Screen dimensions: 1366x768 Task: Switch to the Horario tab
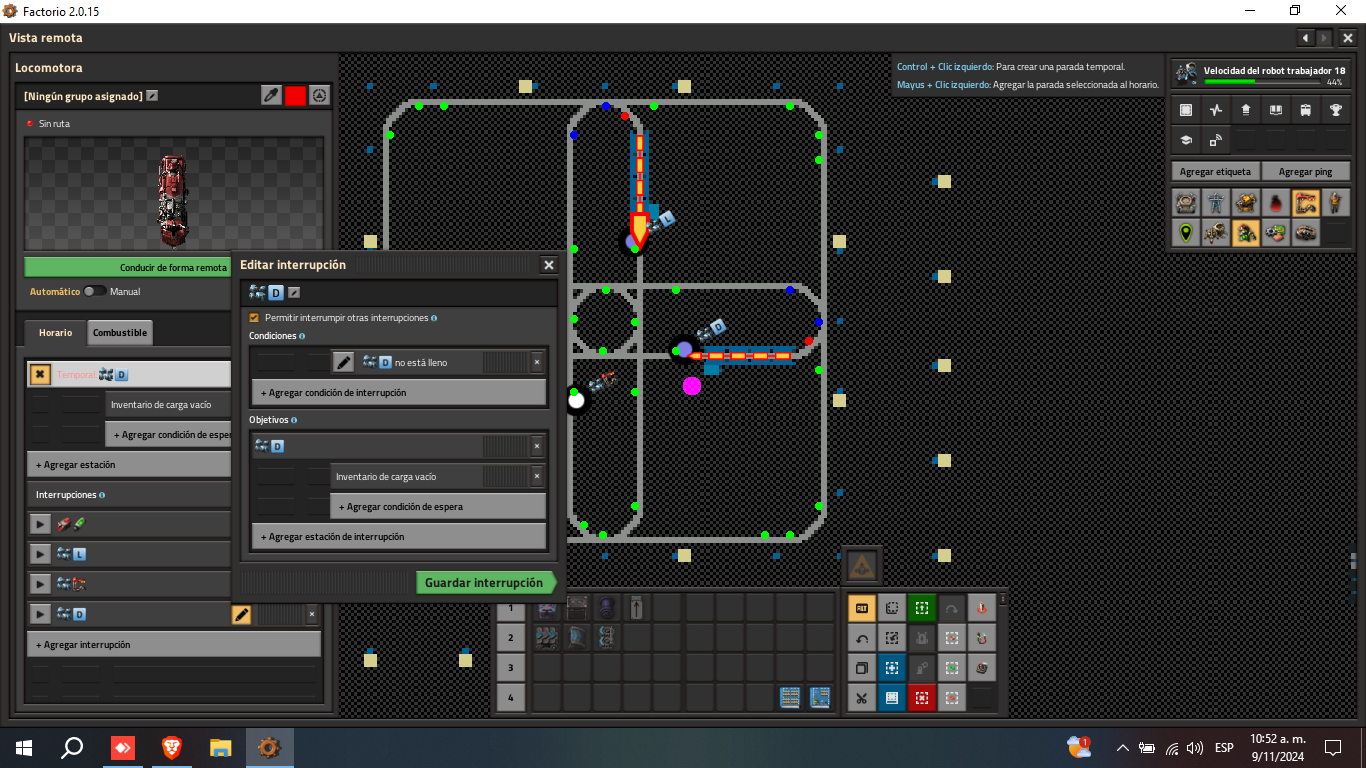click(x=56, y=332)
